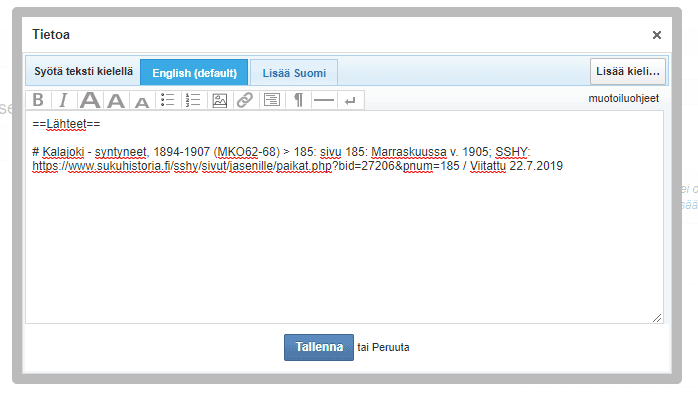Select the English (default) language tab

(194, 72)
